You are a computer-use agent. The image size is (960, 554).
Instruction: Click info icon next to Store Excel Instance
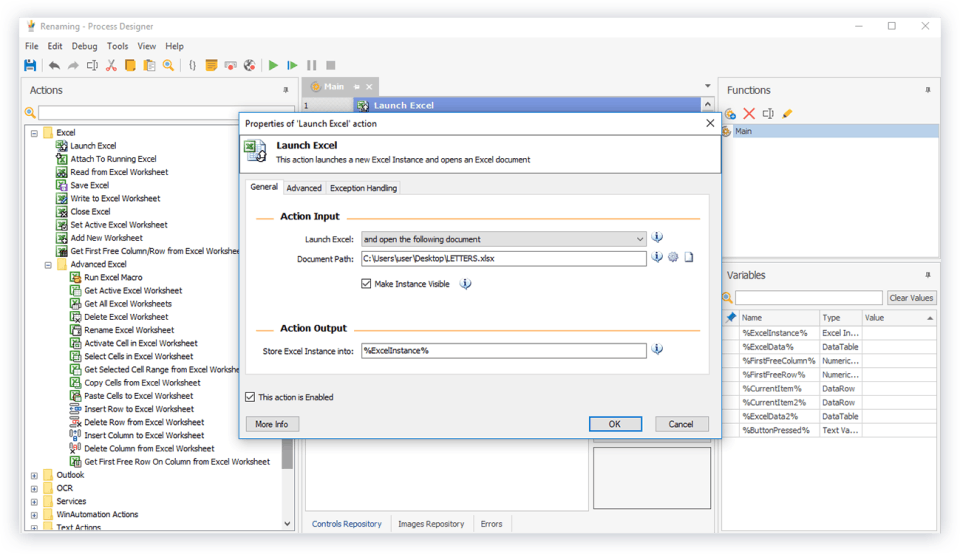657,350
